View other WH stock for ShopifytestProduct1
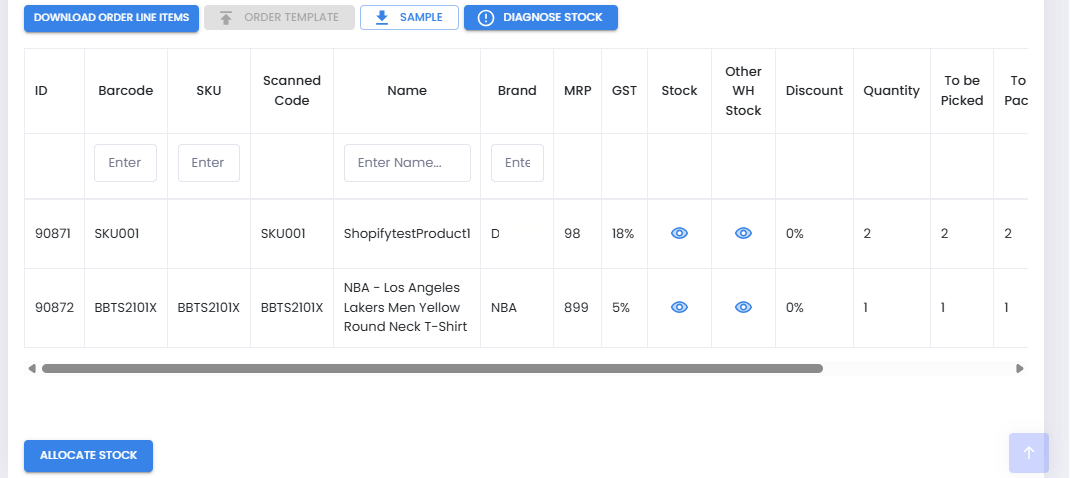 tap(743, 234)
